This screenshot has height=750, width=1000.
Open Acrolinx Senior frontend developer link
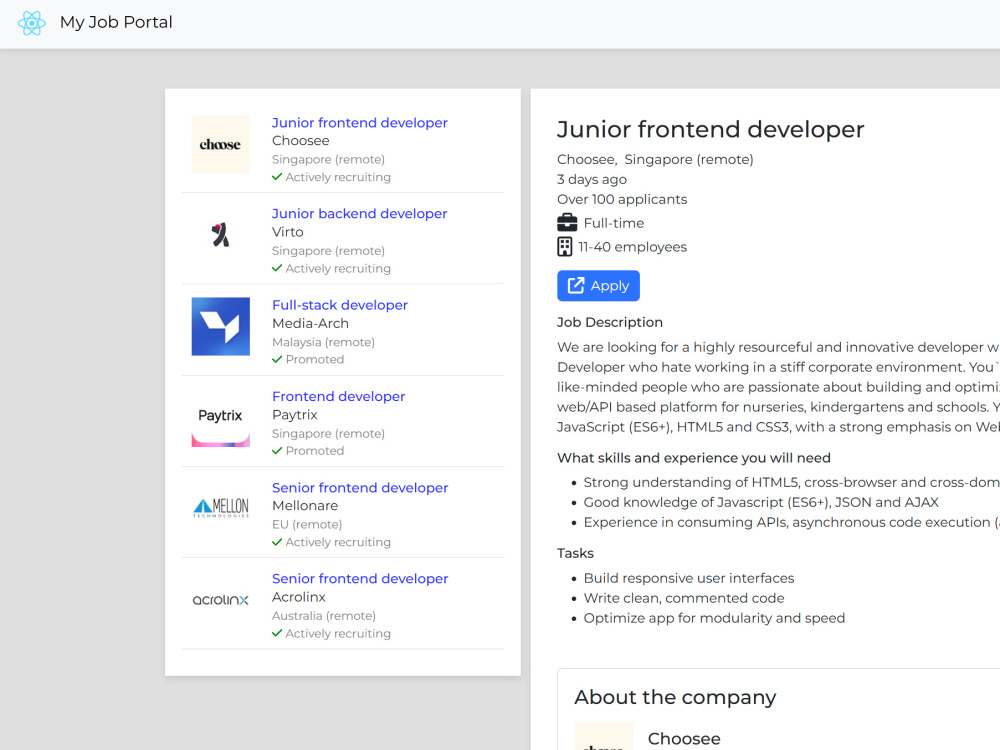coord(360,578)
